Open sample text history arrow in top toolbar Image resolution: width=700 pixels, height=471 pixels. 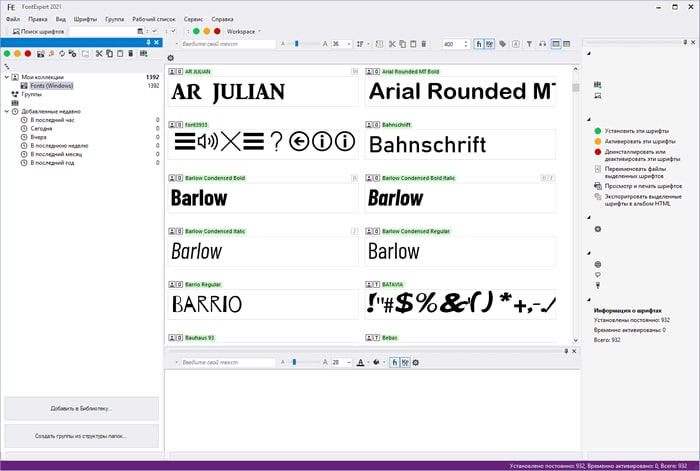click(176, 44)
